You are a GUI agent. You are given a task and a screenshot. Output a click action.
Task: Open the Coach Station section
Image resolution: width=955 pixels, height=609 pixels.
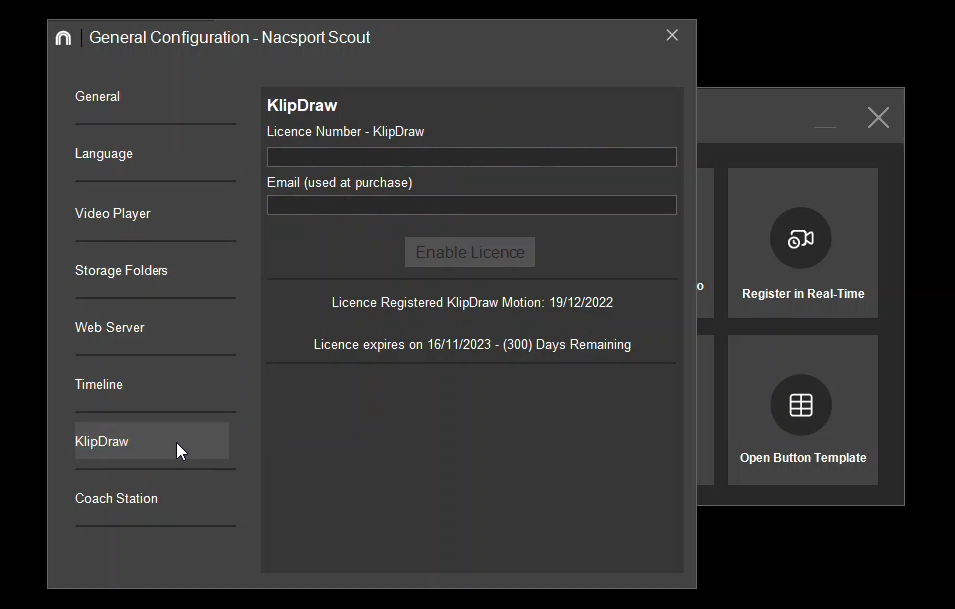pyautogui.click(x=116, y=498)
